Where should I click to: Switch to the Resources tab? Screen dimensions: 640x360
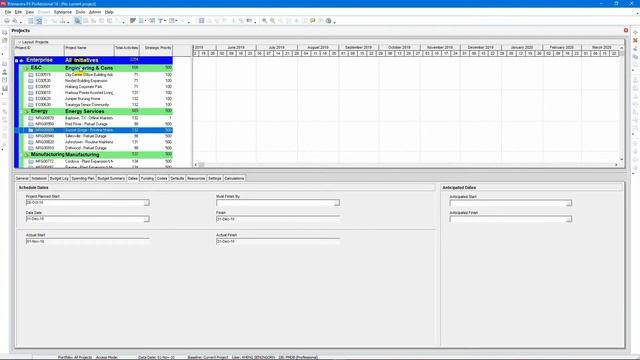click(x=196, y=178)
